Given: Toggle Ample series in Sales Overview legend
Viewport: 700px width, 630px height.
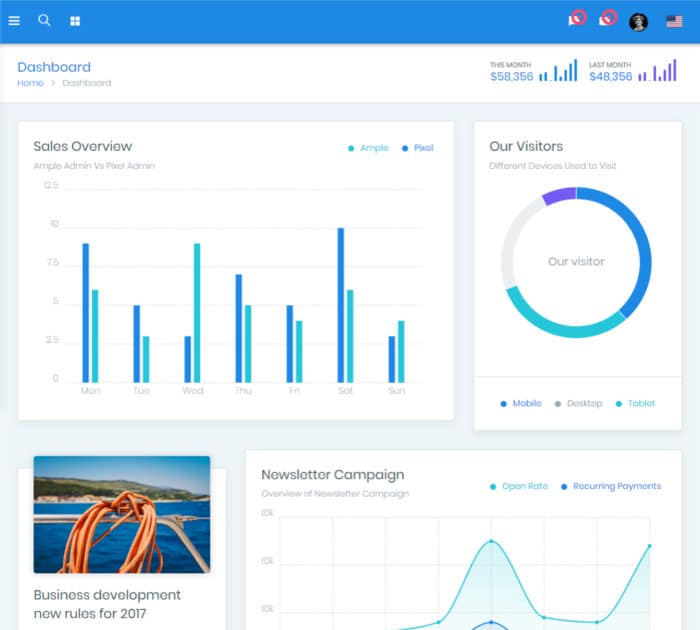Looking at the screenshot, I should click(368, 148).
